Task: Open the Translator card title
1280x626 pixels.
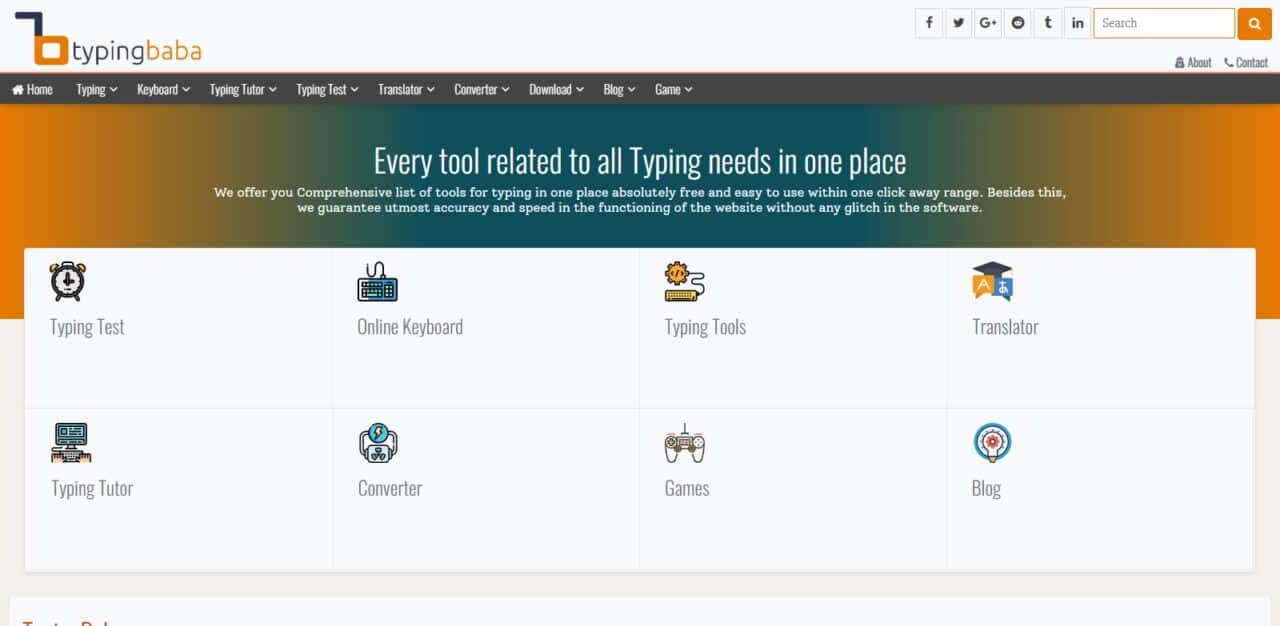Action: pos(1005,327)
